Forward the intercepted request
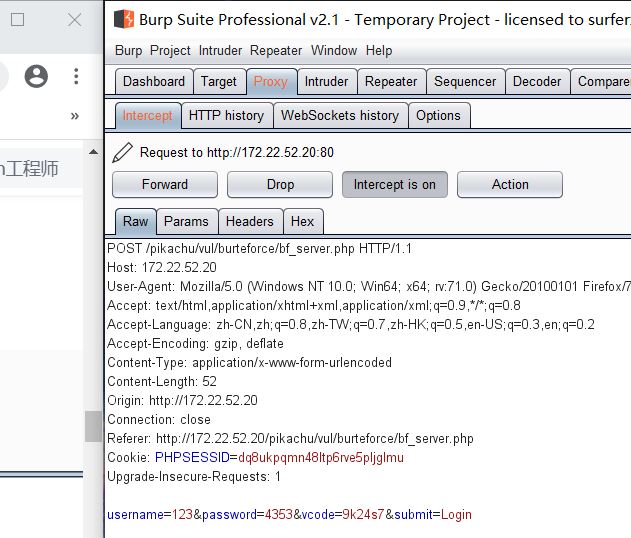This screenshot has width=631, height=538. pos(165,185)
